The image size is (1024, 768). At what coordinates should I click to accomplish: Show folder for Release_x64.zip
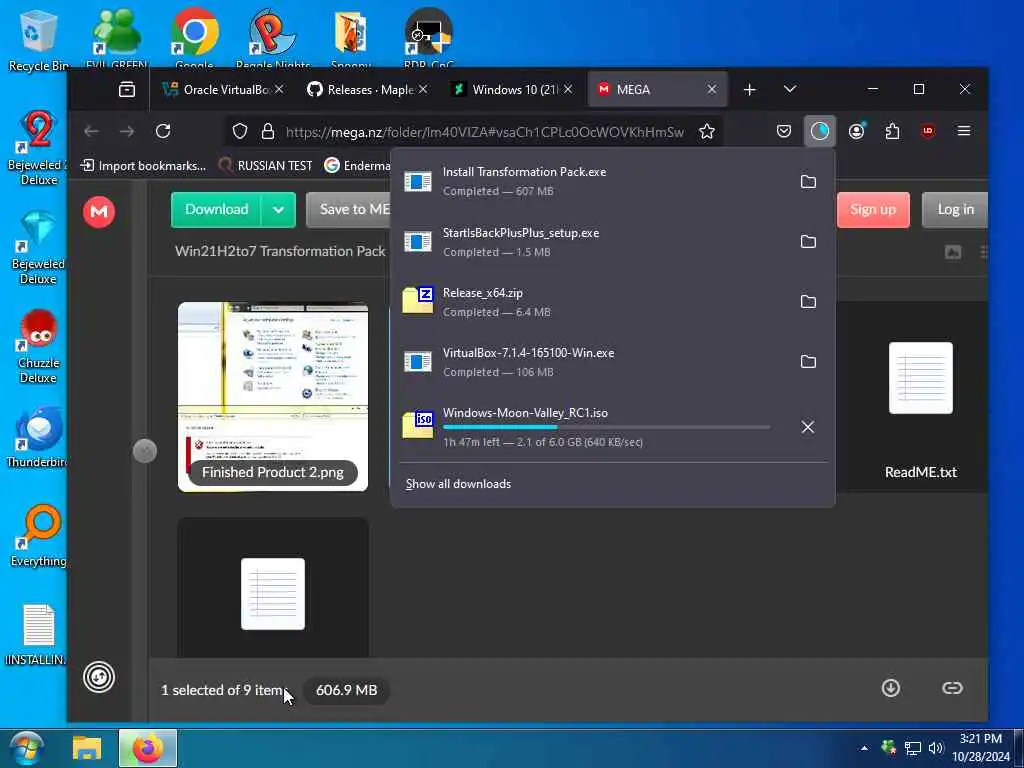(808, 302)
